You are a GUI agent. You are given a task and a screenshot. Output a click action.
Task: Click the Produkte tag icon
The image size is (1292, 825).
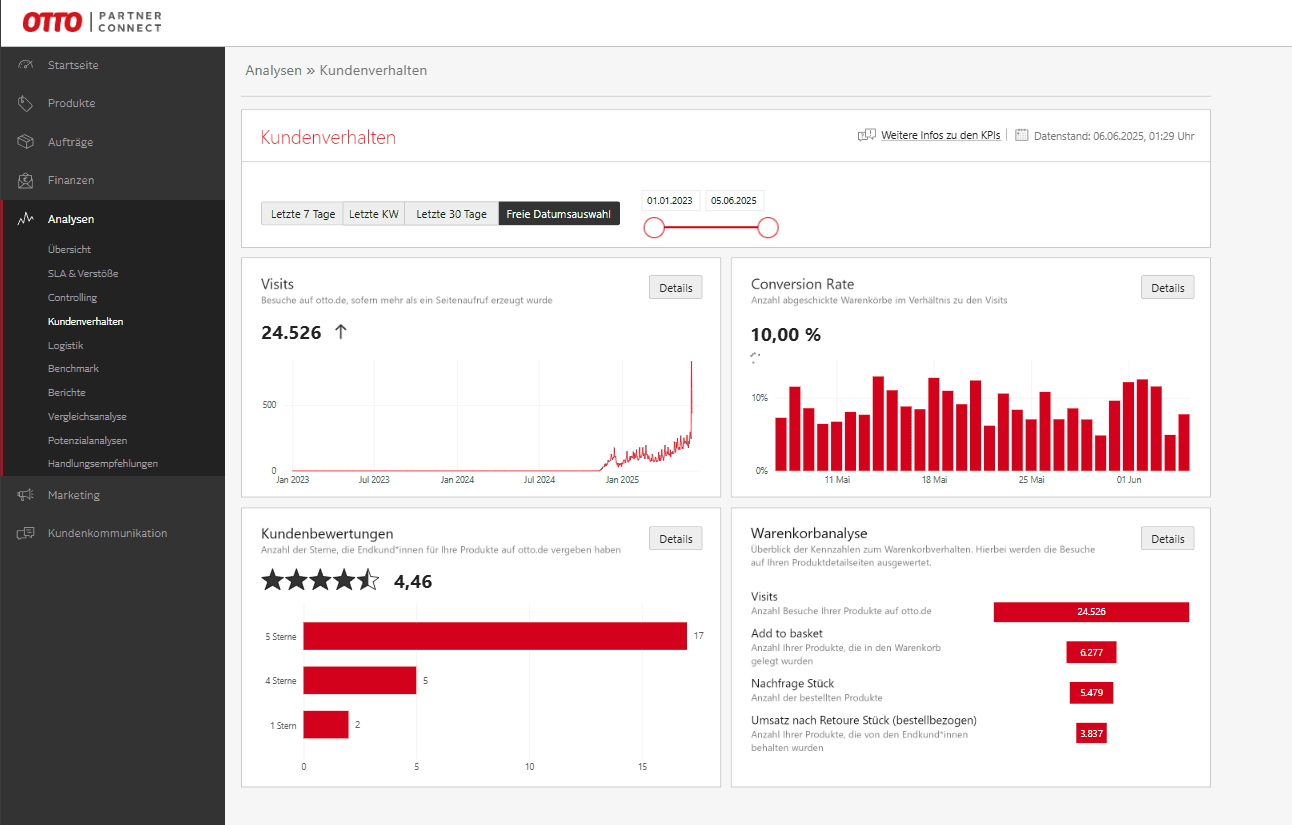[26, 103]
